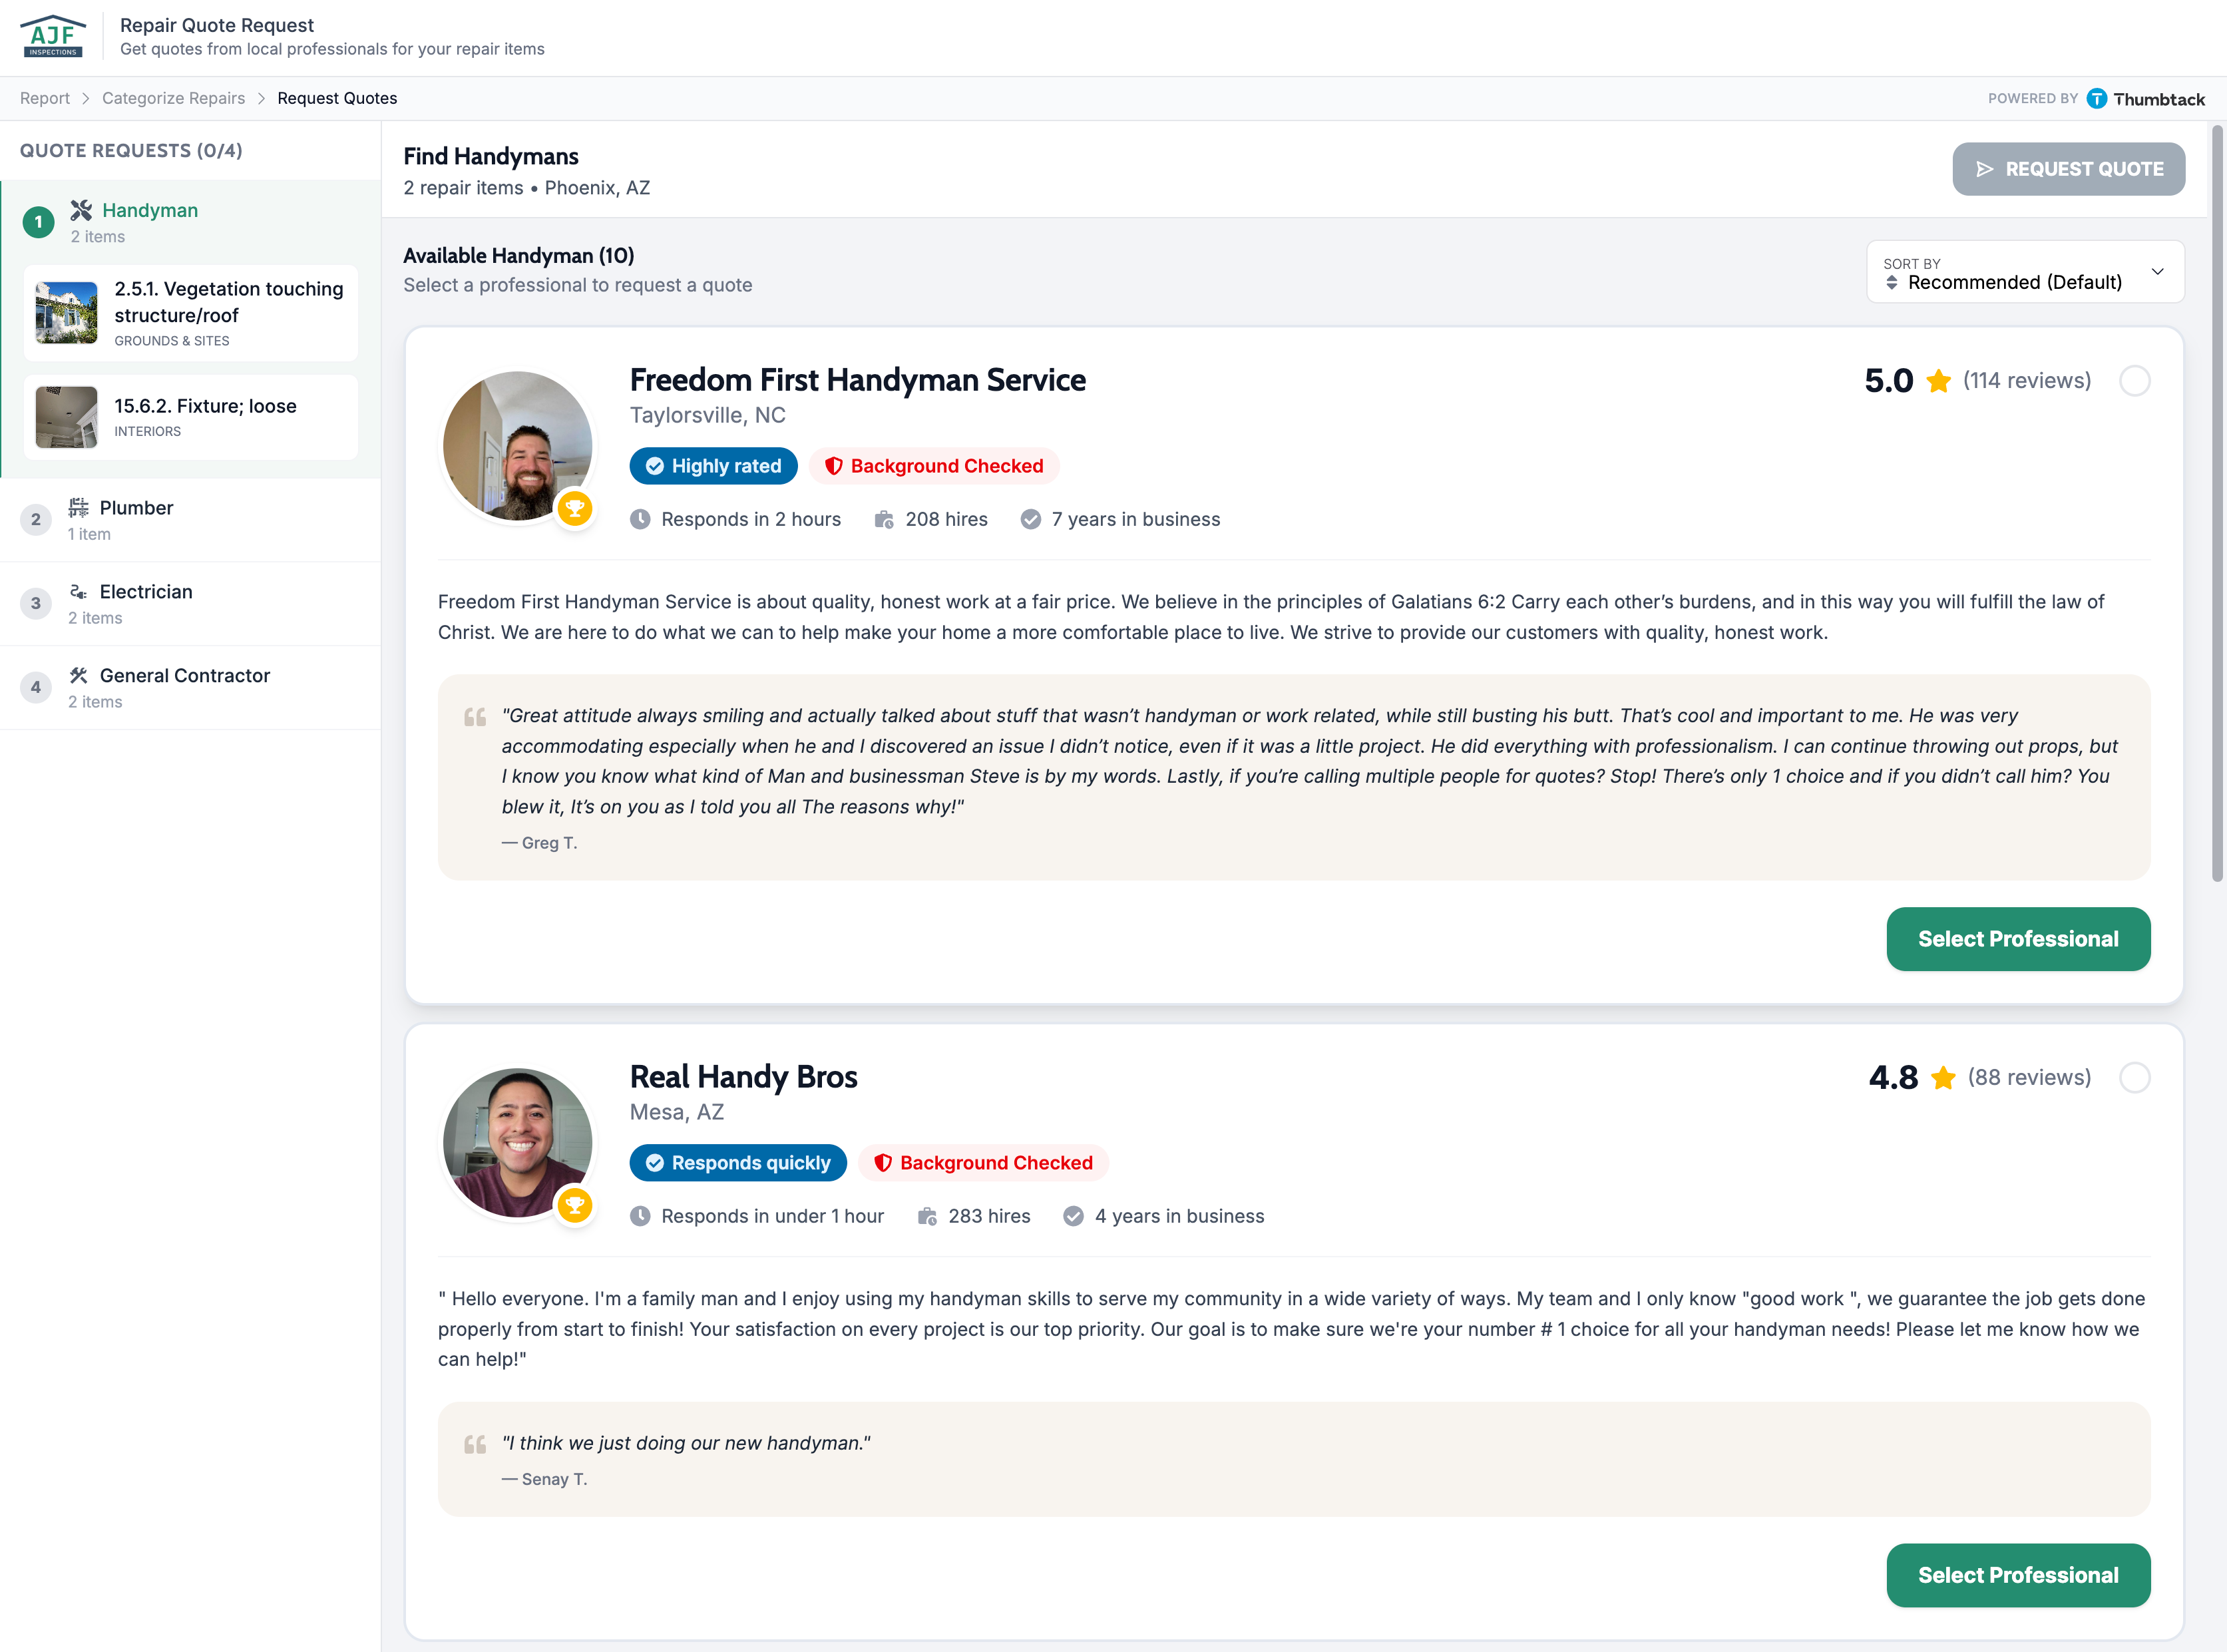Open Vegetation touching structure/roof thumbnail
This screenshot has width=2227, height=1652.
coord(66,313)
